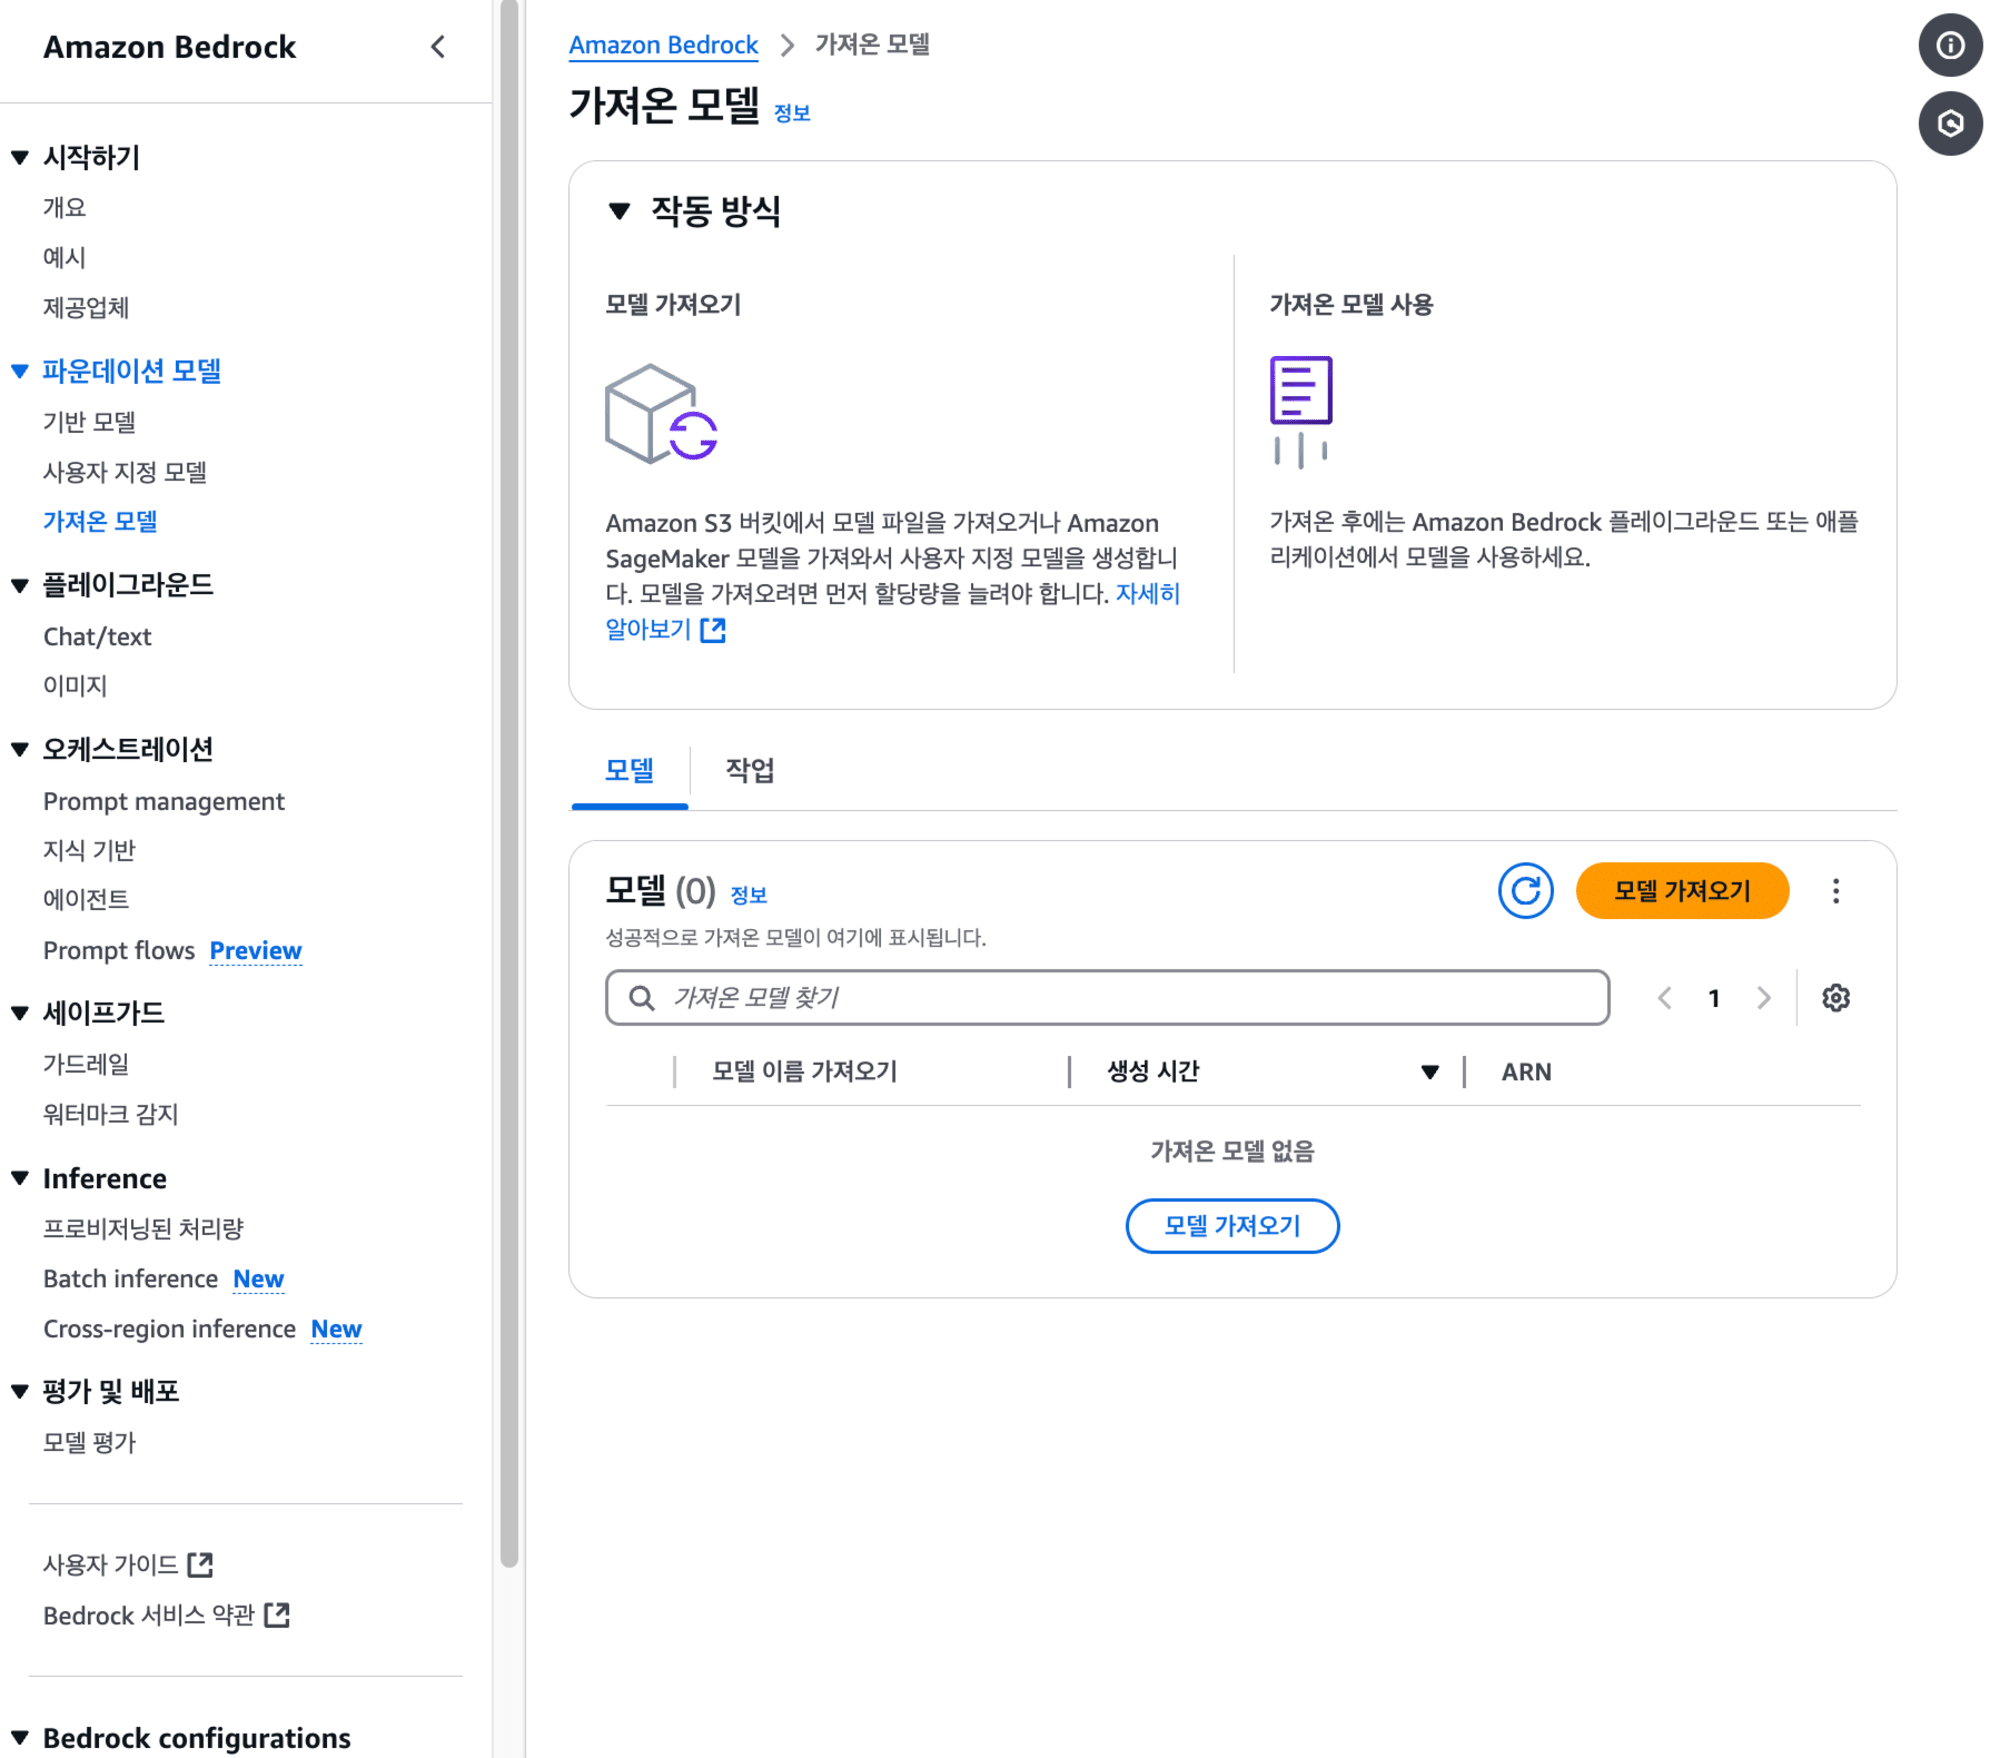This screenshot has height=1758, width=2000.
Task: Open 모델 평가 in the sidebar
Action: (x=89, y=1442)
